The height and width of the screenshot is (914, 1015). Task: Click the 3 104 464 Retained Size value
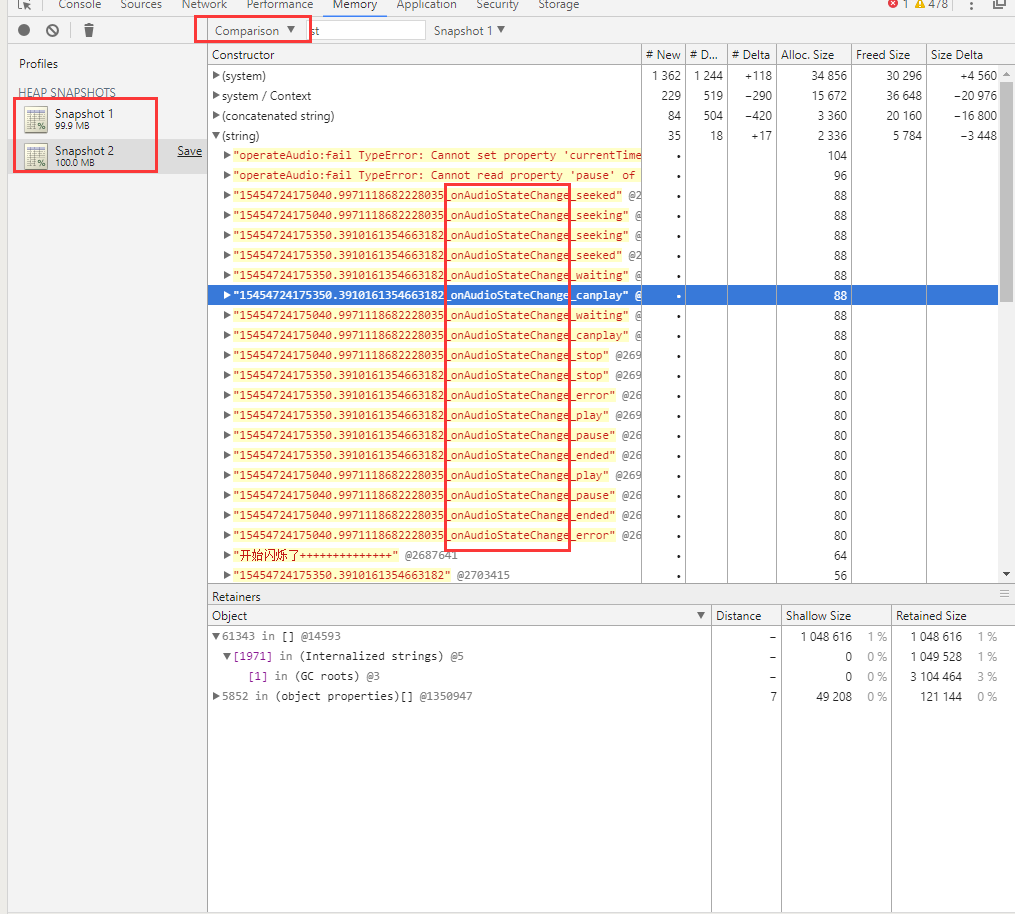(936, 676)
